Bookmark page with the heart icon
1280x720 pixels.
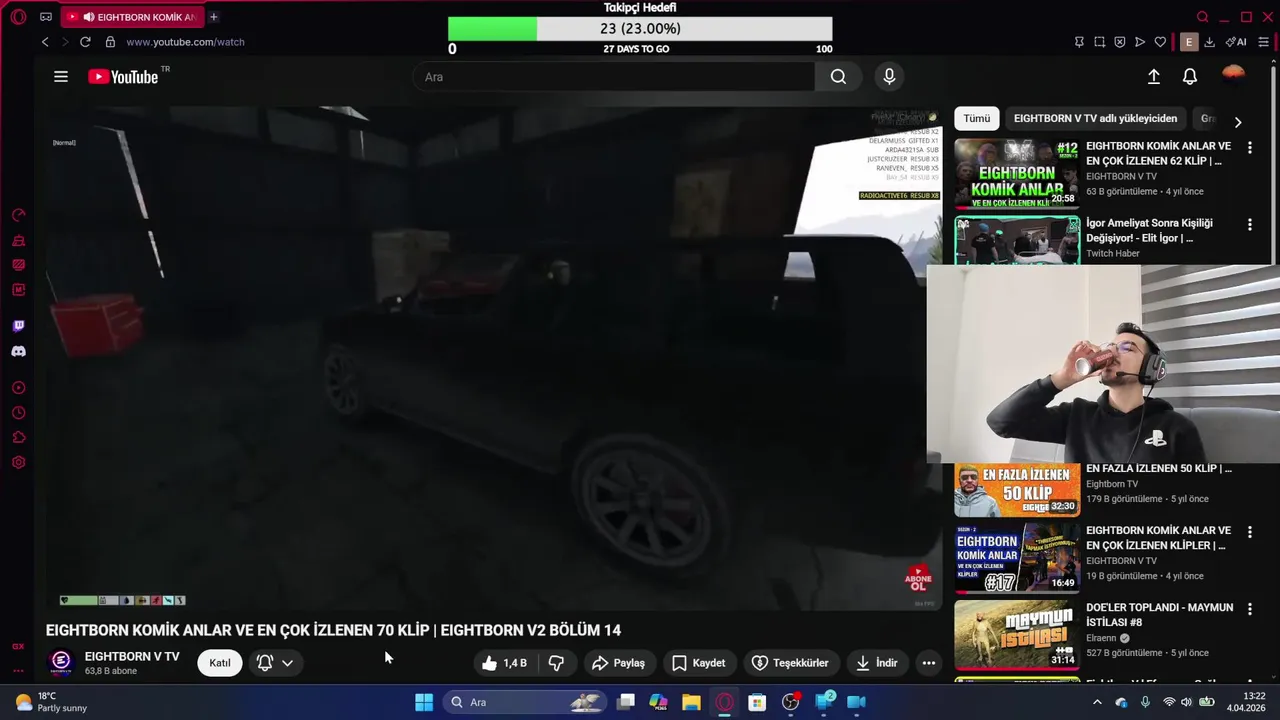point(1160,42)
